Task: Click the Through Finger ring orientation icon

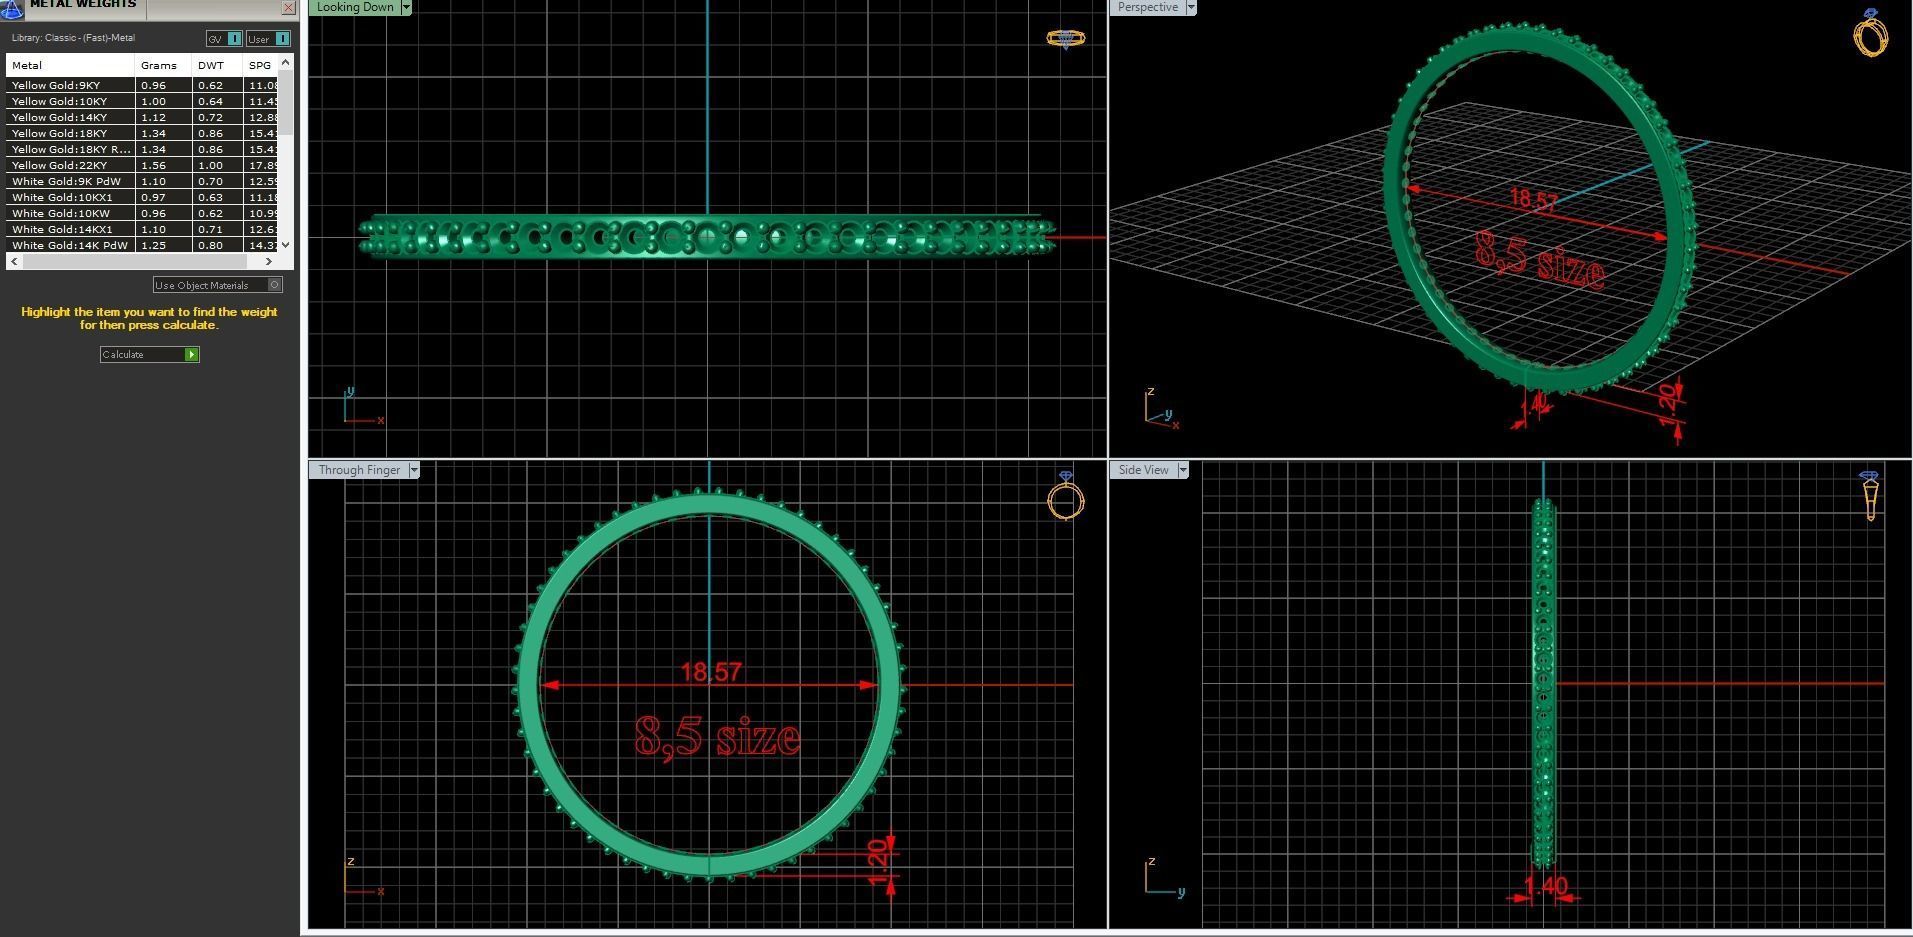Action: tap(1066, 496)
